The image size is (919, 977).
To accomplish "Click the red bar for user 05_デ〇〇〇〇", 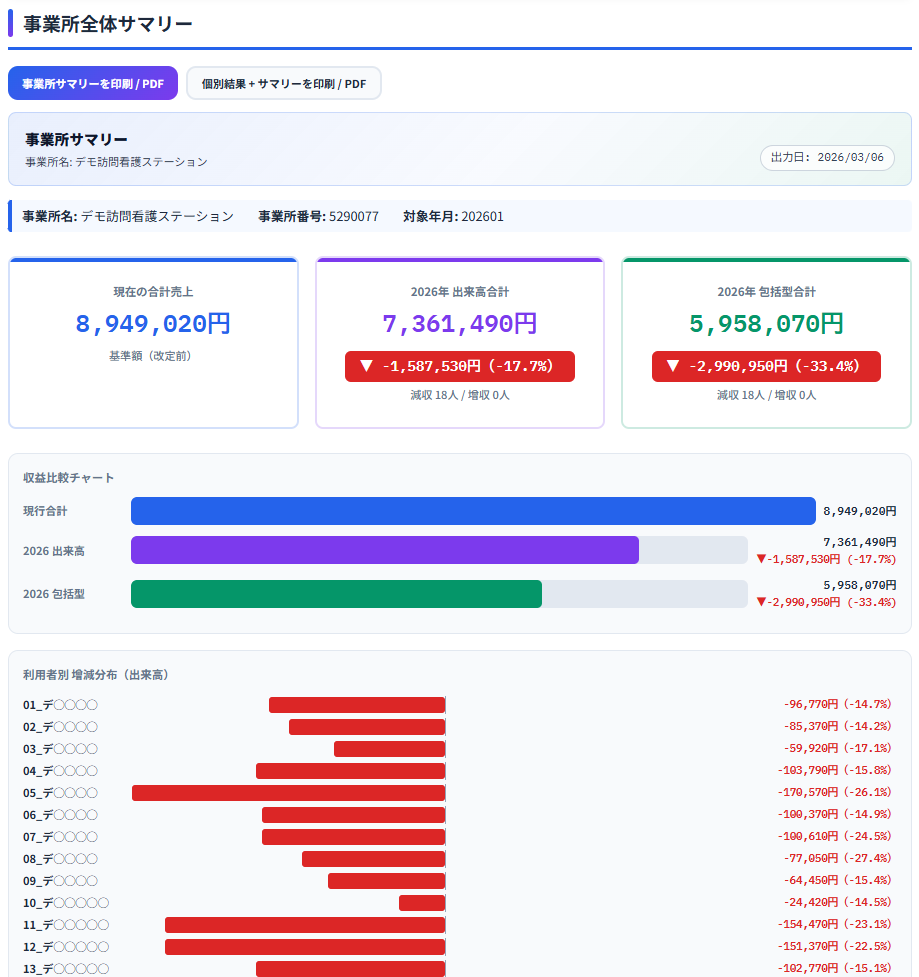I will pos(288,793).
